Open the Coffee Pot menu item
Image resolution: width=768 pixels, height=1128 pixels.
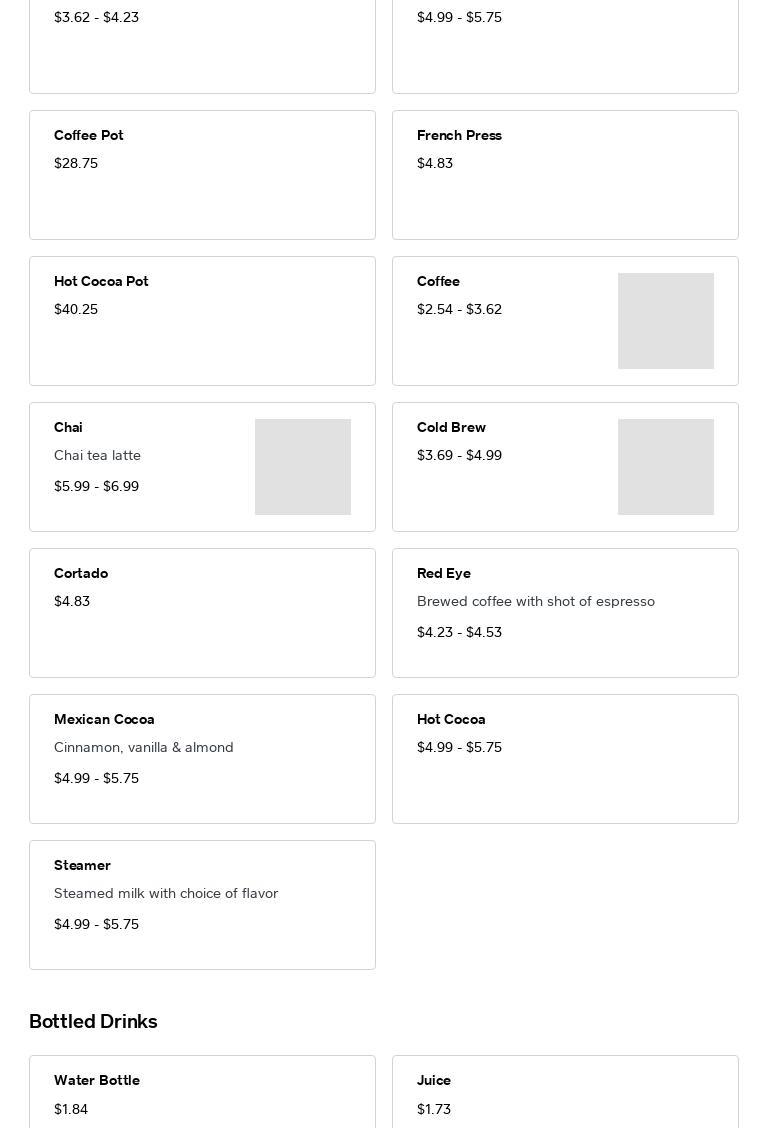click(202, 175)
